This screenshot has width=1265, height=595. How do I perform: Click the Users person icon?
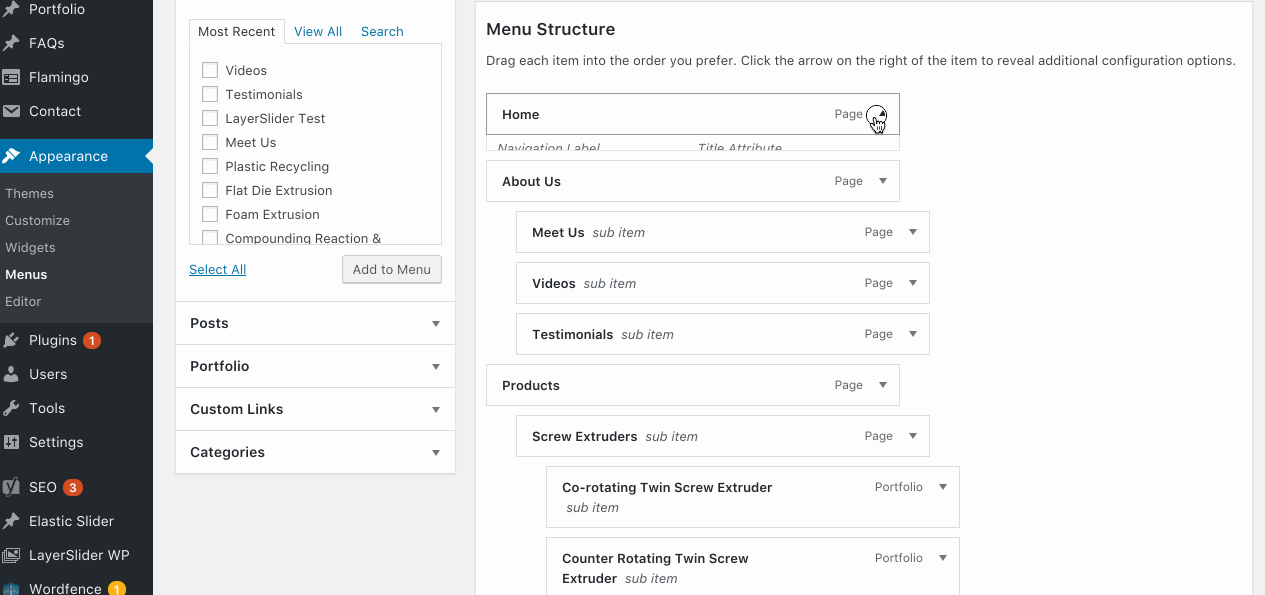tap(12, 374)
